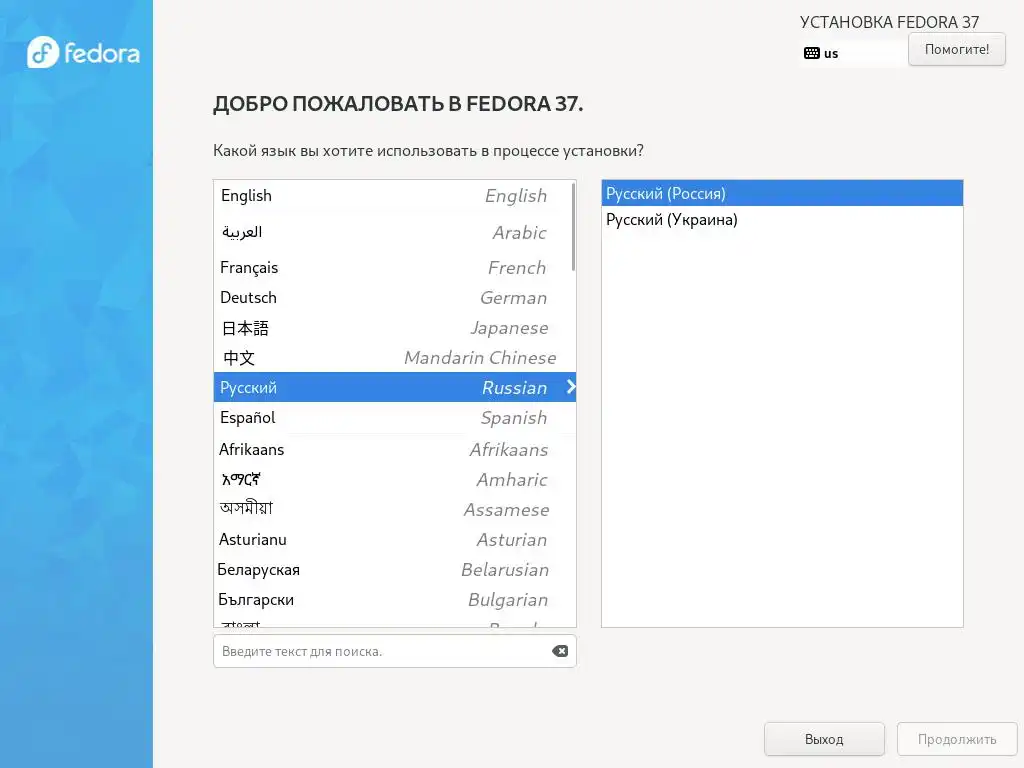Select English in the language list
1024x768 pixels.
point(392,196)
